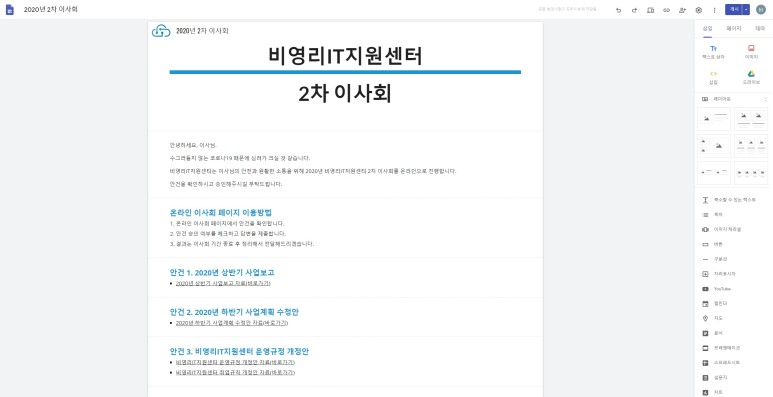Open the three-dot more options menu
Screen dimensions: 773x397
click(x=714, y=10)
